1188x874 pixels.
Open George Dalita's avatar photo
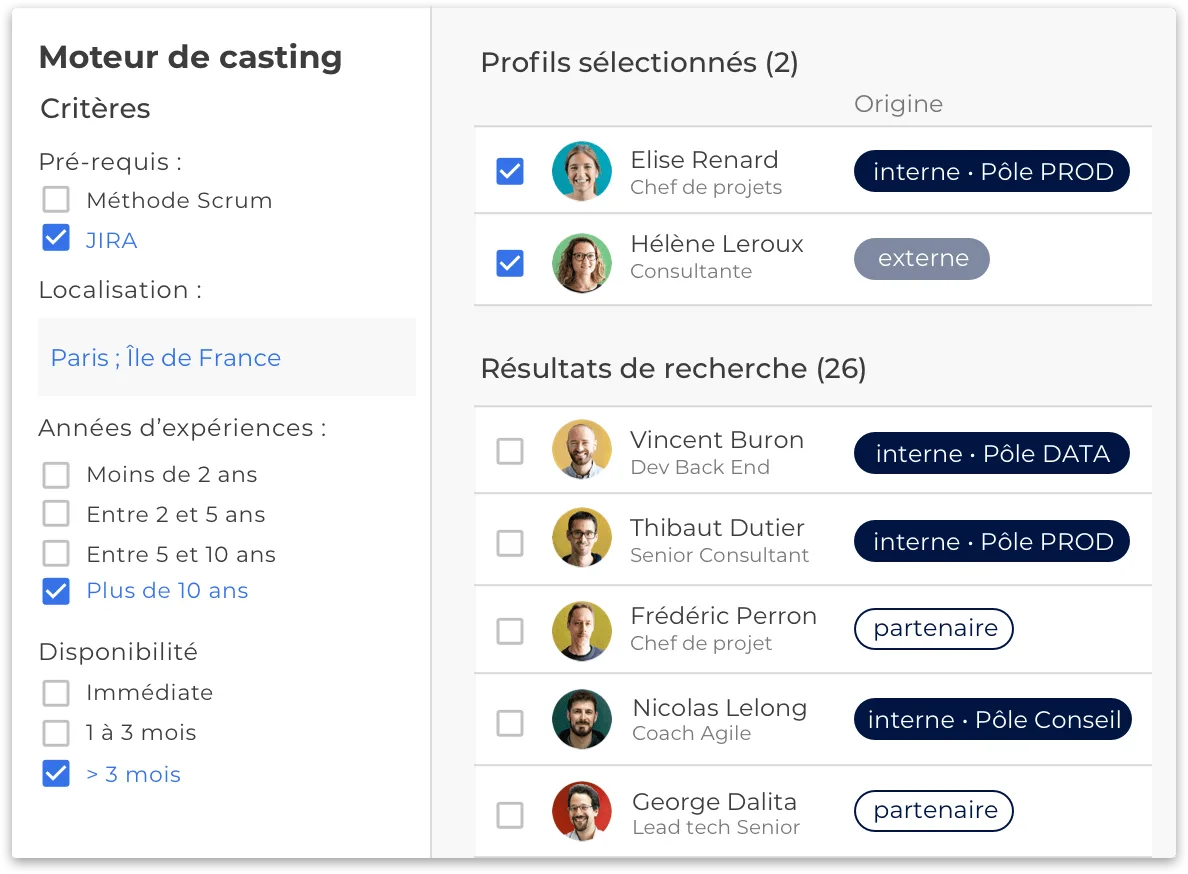(582, 812)
